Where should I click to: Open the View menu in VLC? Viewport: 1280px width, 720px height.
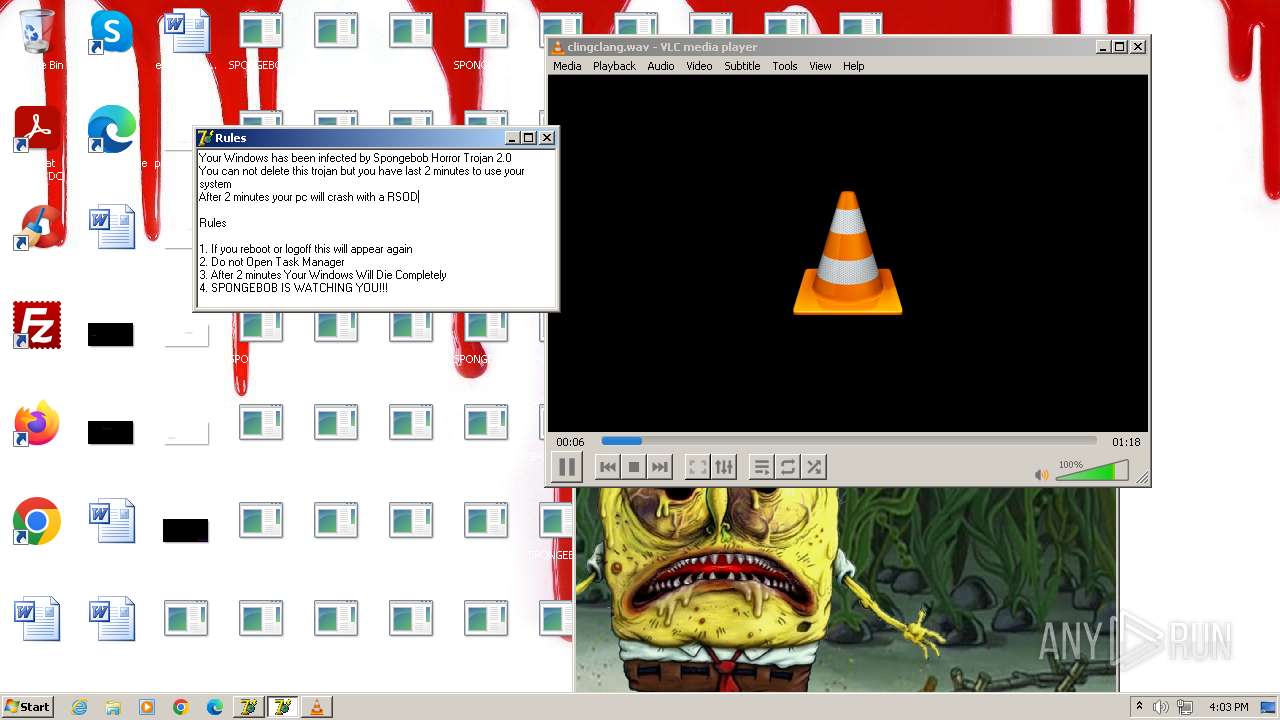coord(820,66)
